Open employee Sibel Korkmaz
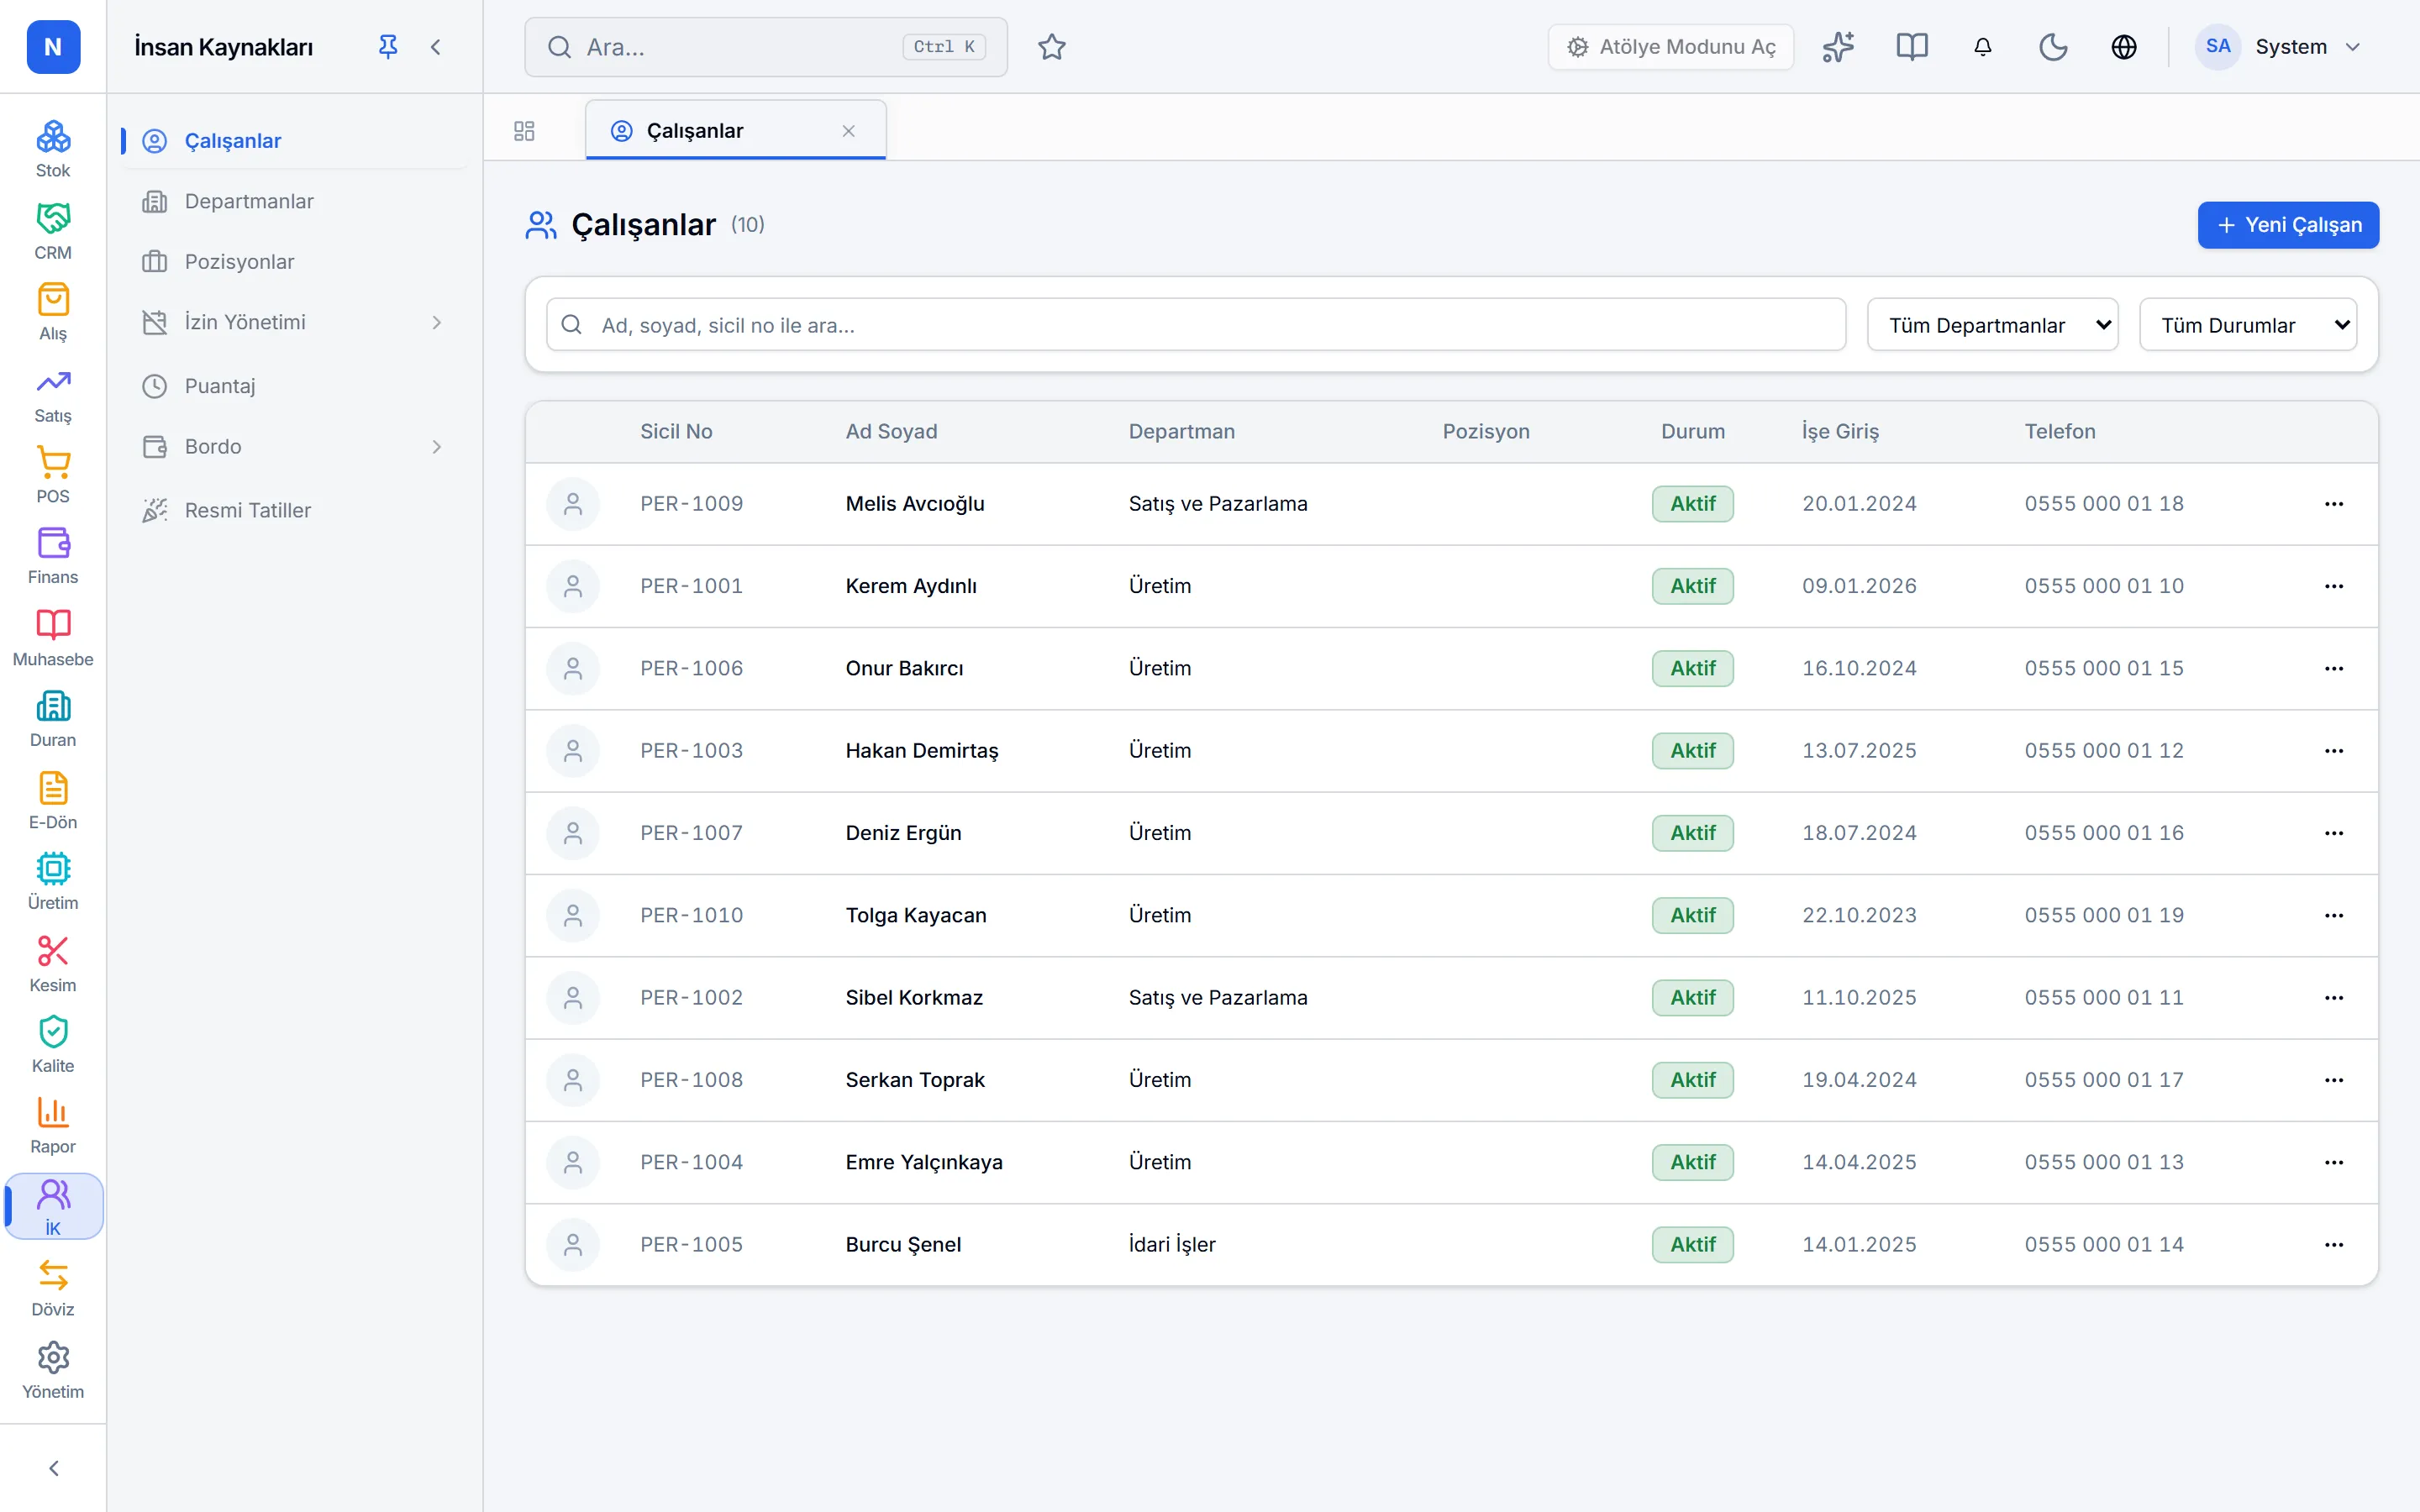The width and height of the screenshot is (2420, 1512). point(914,997)
